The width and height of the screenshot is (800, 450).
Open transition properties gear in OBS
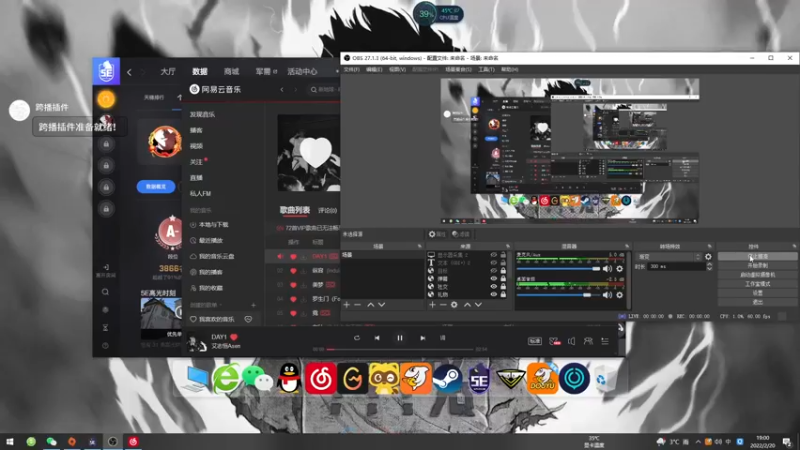point(708,257)
